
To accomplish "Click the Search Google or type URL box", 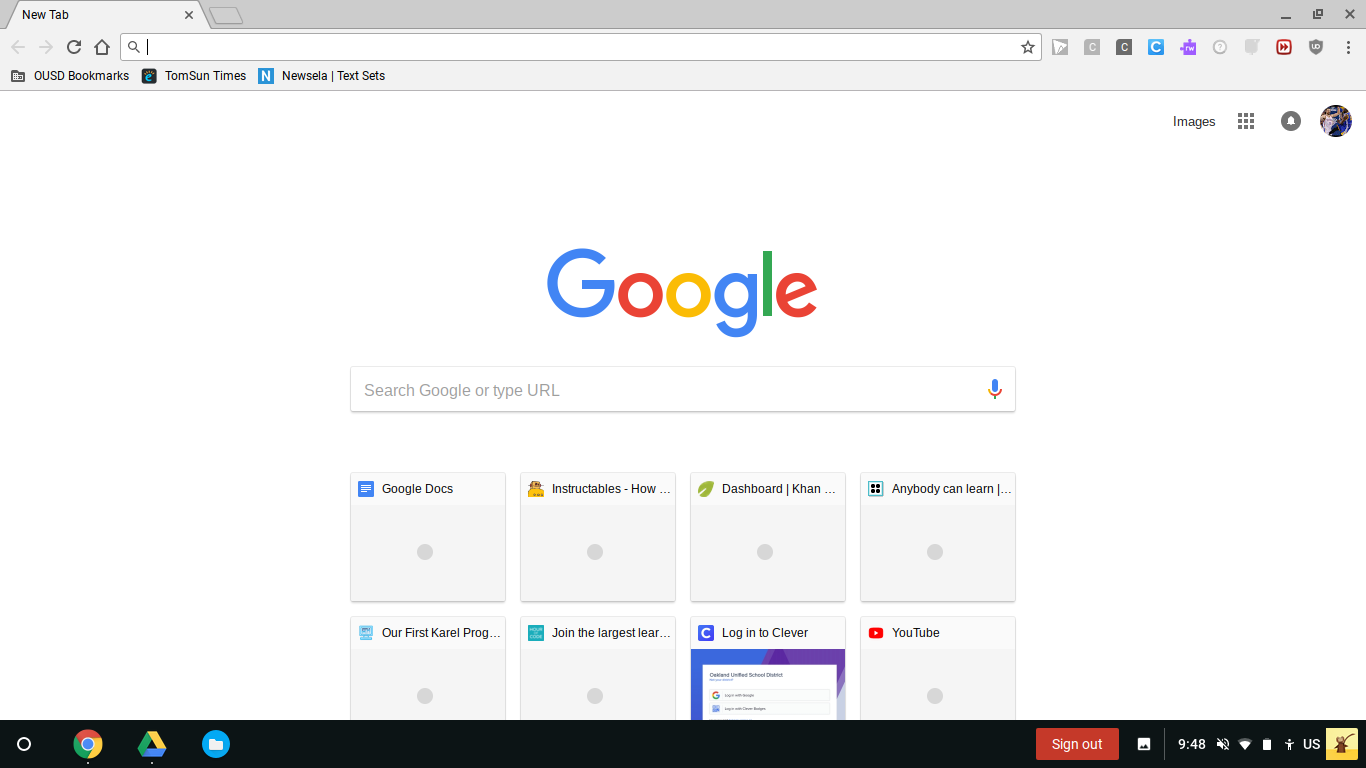I will click(x=683, y=389).
